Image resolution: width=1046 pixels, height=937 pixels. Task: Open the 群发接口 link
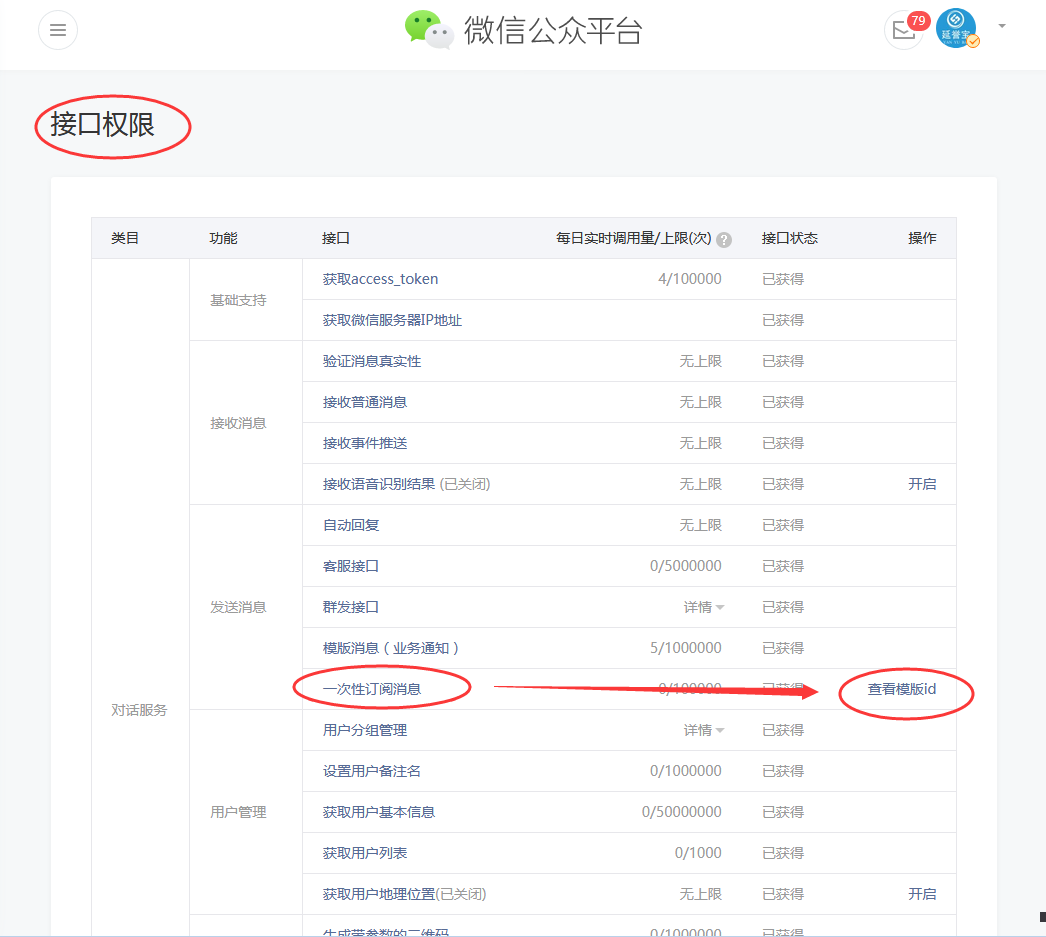(x=351, y=607)
